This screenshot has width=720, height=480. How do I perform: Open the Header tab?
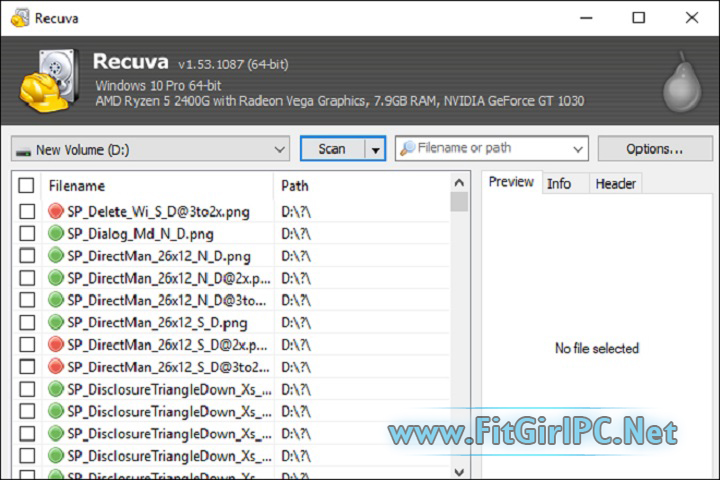click(x=614, y=183)
